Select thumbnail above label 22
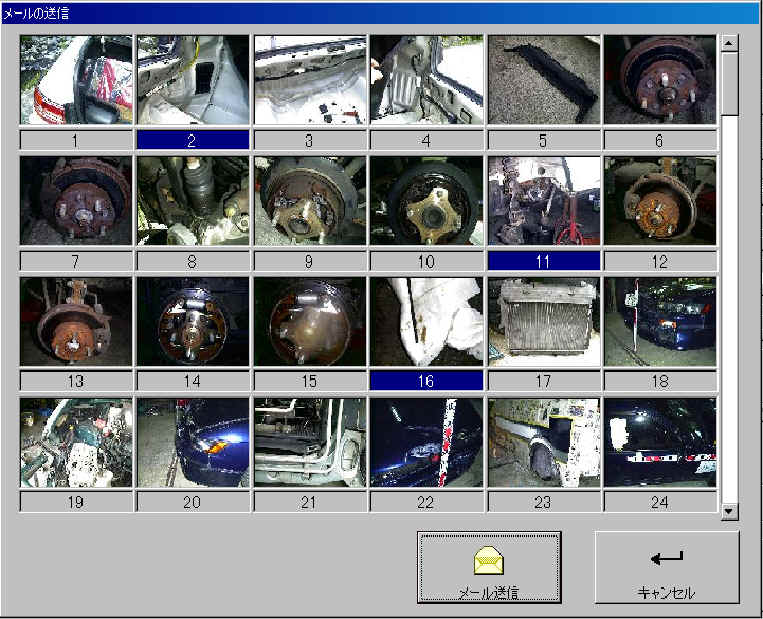Image resolution: width=763 pixels, height=619 pixels. point(427,443)
